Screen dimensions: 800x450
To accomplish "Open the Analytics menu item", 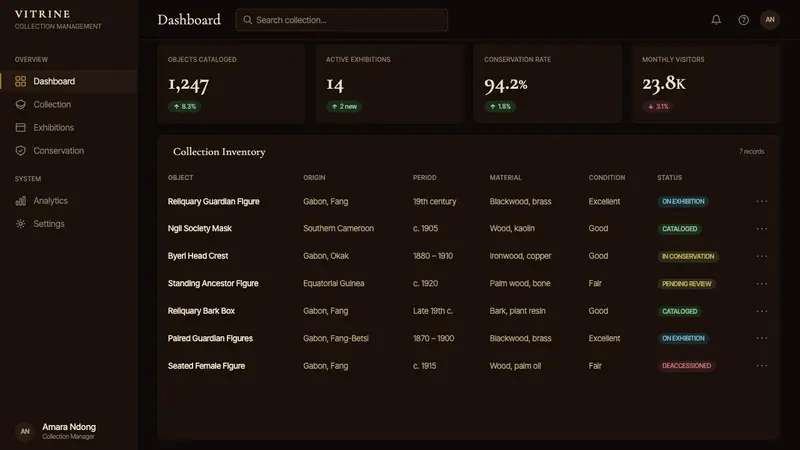I will pos(69,201).
